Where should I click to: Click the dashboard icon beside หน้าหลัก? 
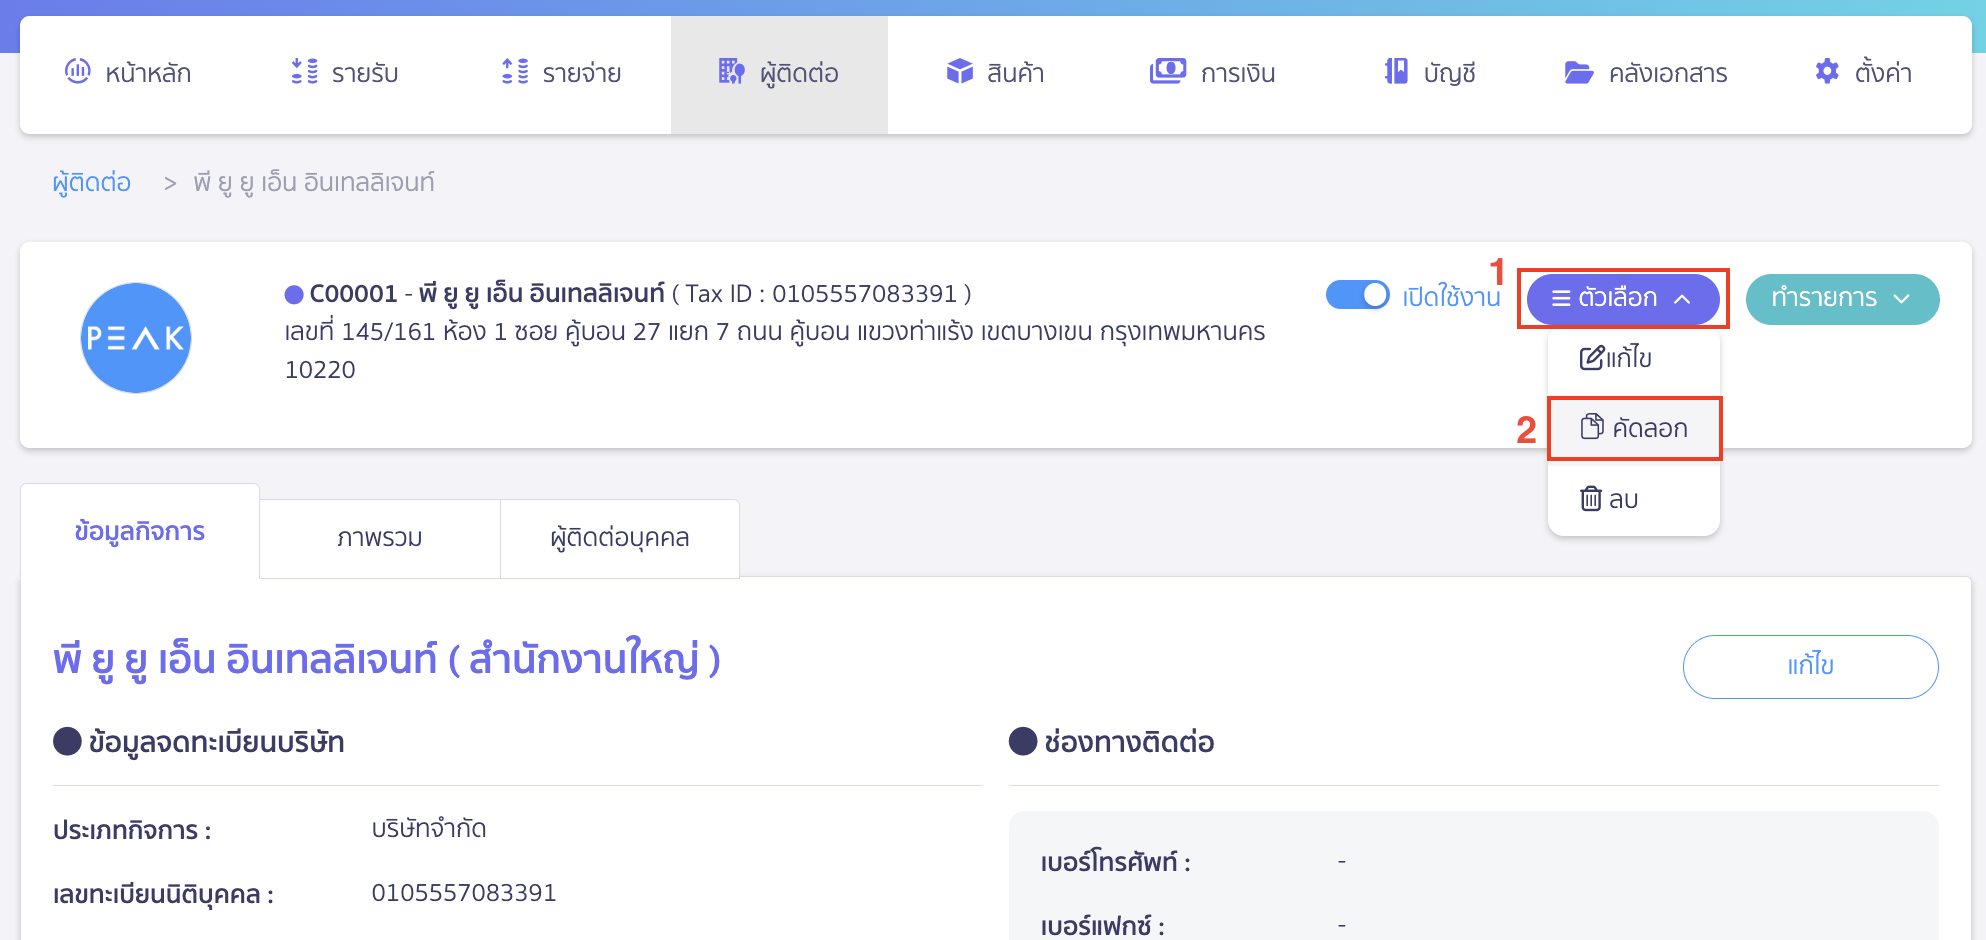77,71
